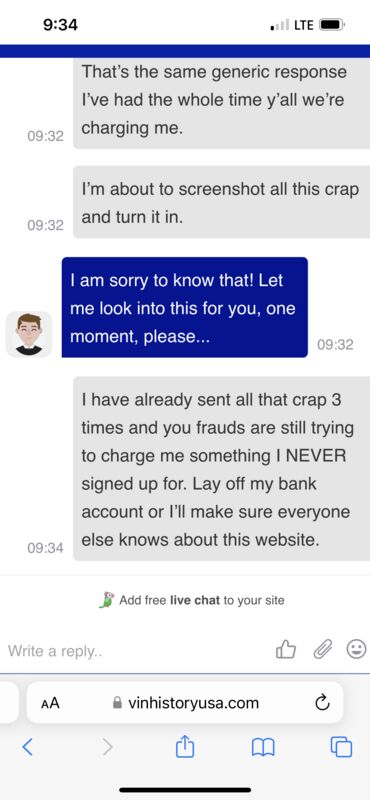Follow the Add free live chat link
The image size is (370, 800).
pyautogui.click(x=191, y=600)
